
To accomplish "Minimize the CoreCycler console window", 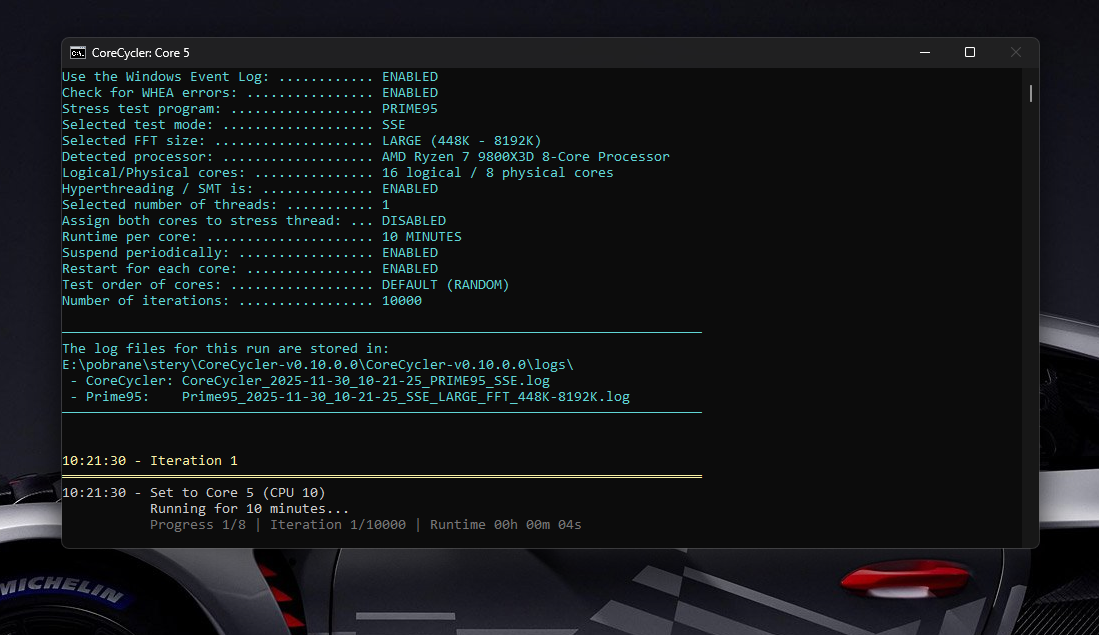I will click(923, 53).
